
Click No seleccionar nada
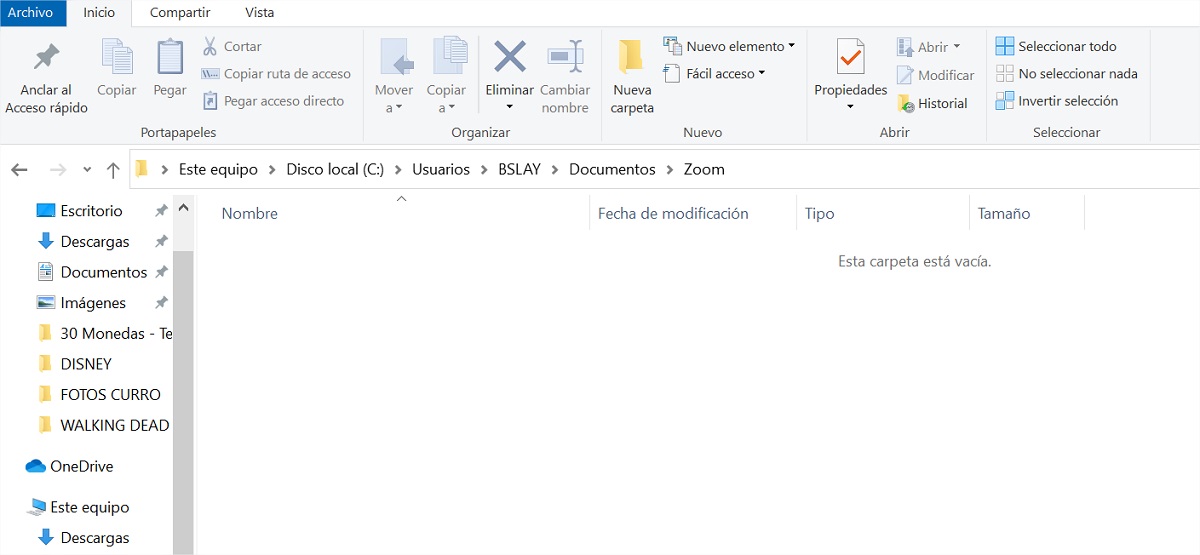click(1066, 73)
